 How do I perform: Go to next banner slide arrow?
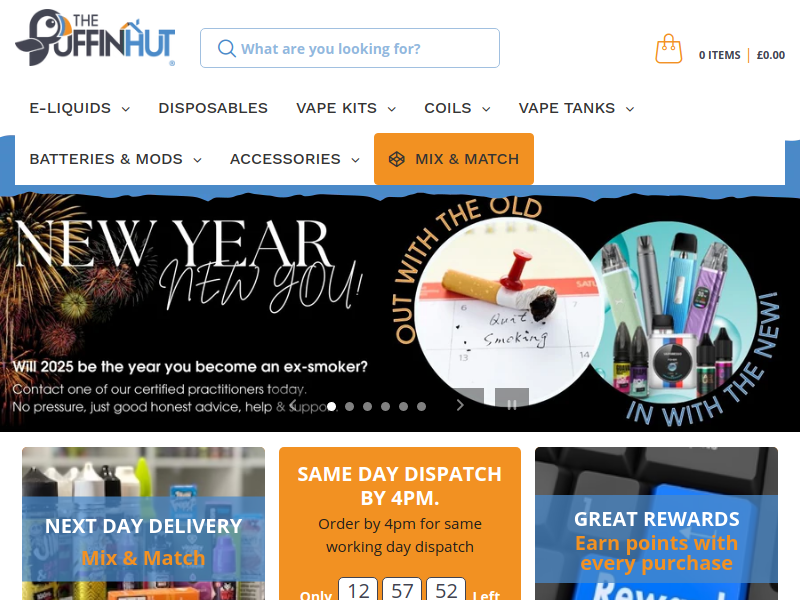click(460, 405)
